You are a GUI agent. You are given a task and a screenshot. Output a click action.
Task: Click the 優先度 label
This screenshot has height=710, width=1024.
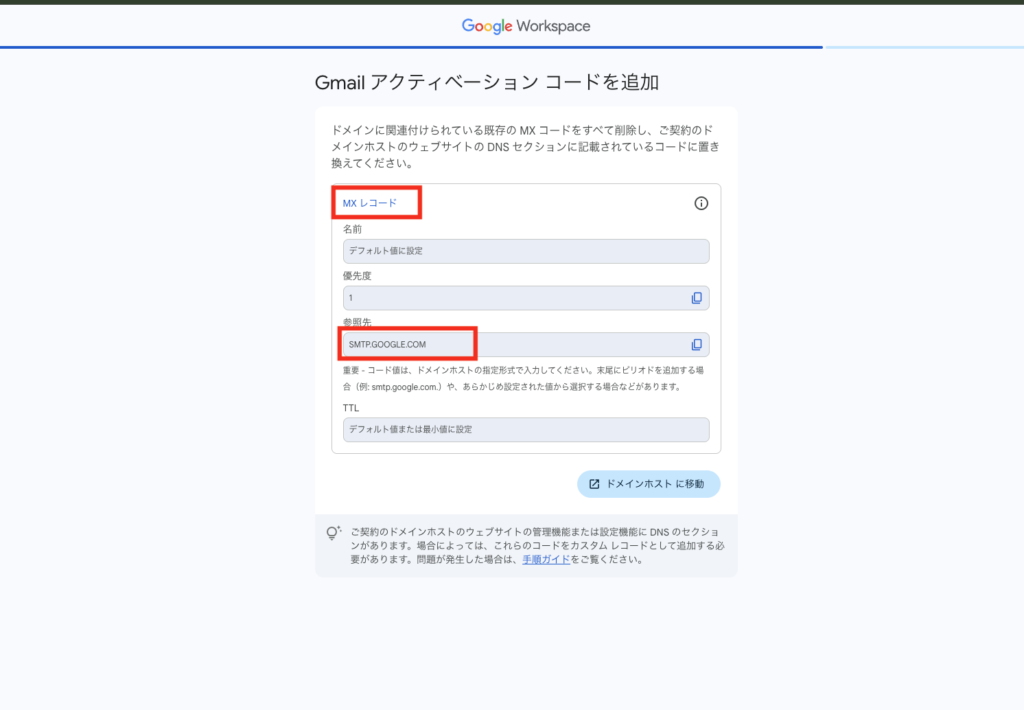point(356,275)
